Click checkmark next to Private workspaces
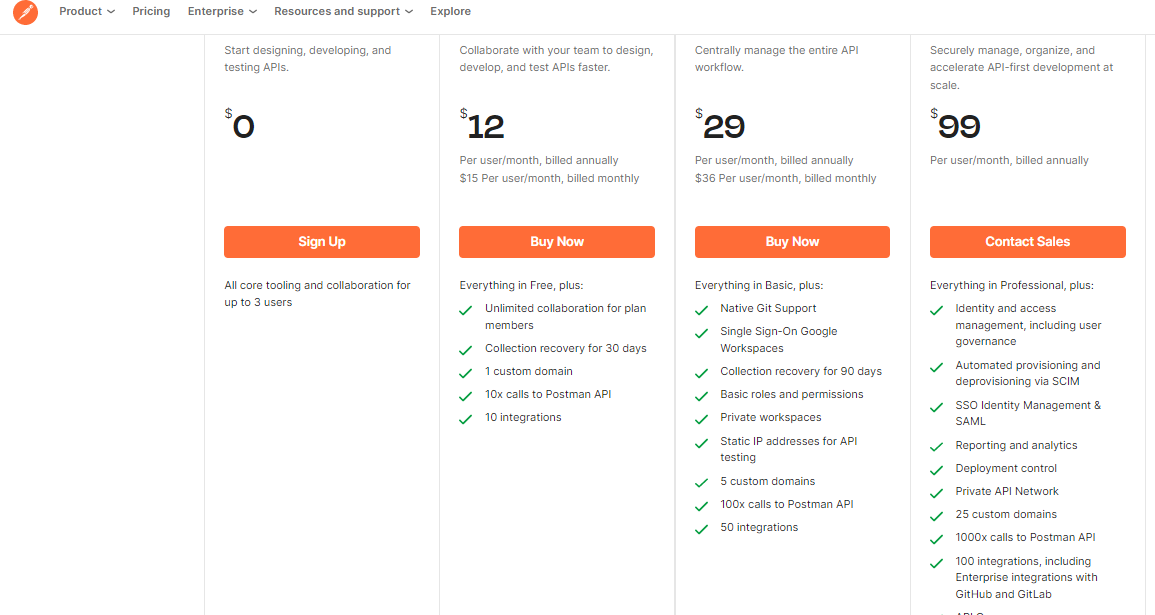 tap(701, 419)
